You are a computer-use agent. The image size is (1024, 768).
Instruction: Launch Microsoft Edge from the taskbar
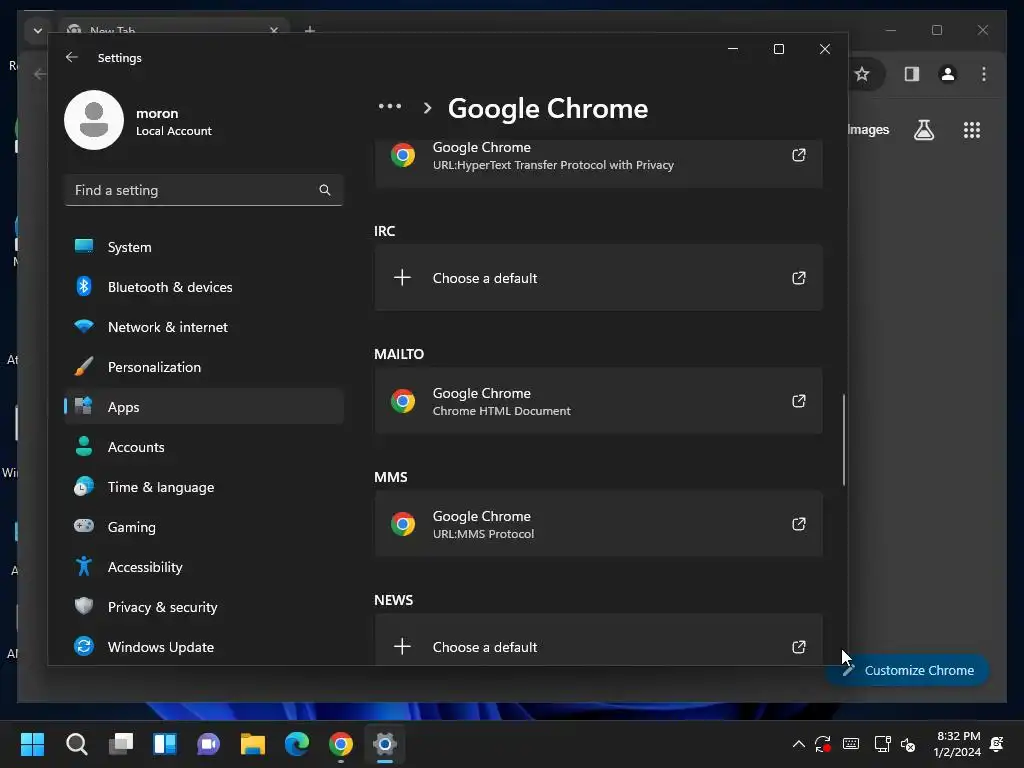297,744
